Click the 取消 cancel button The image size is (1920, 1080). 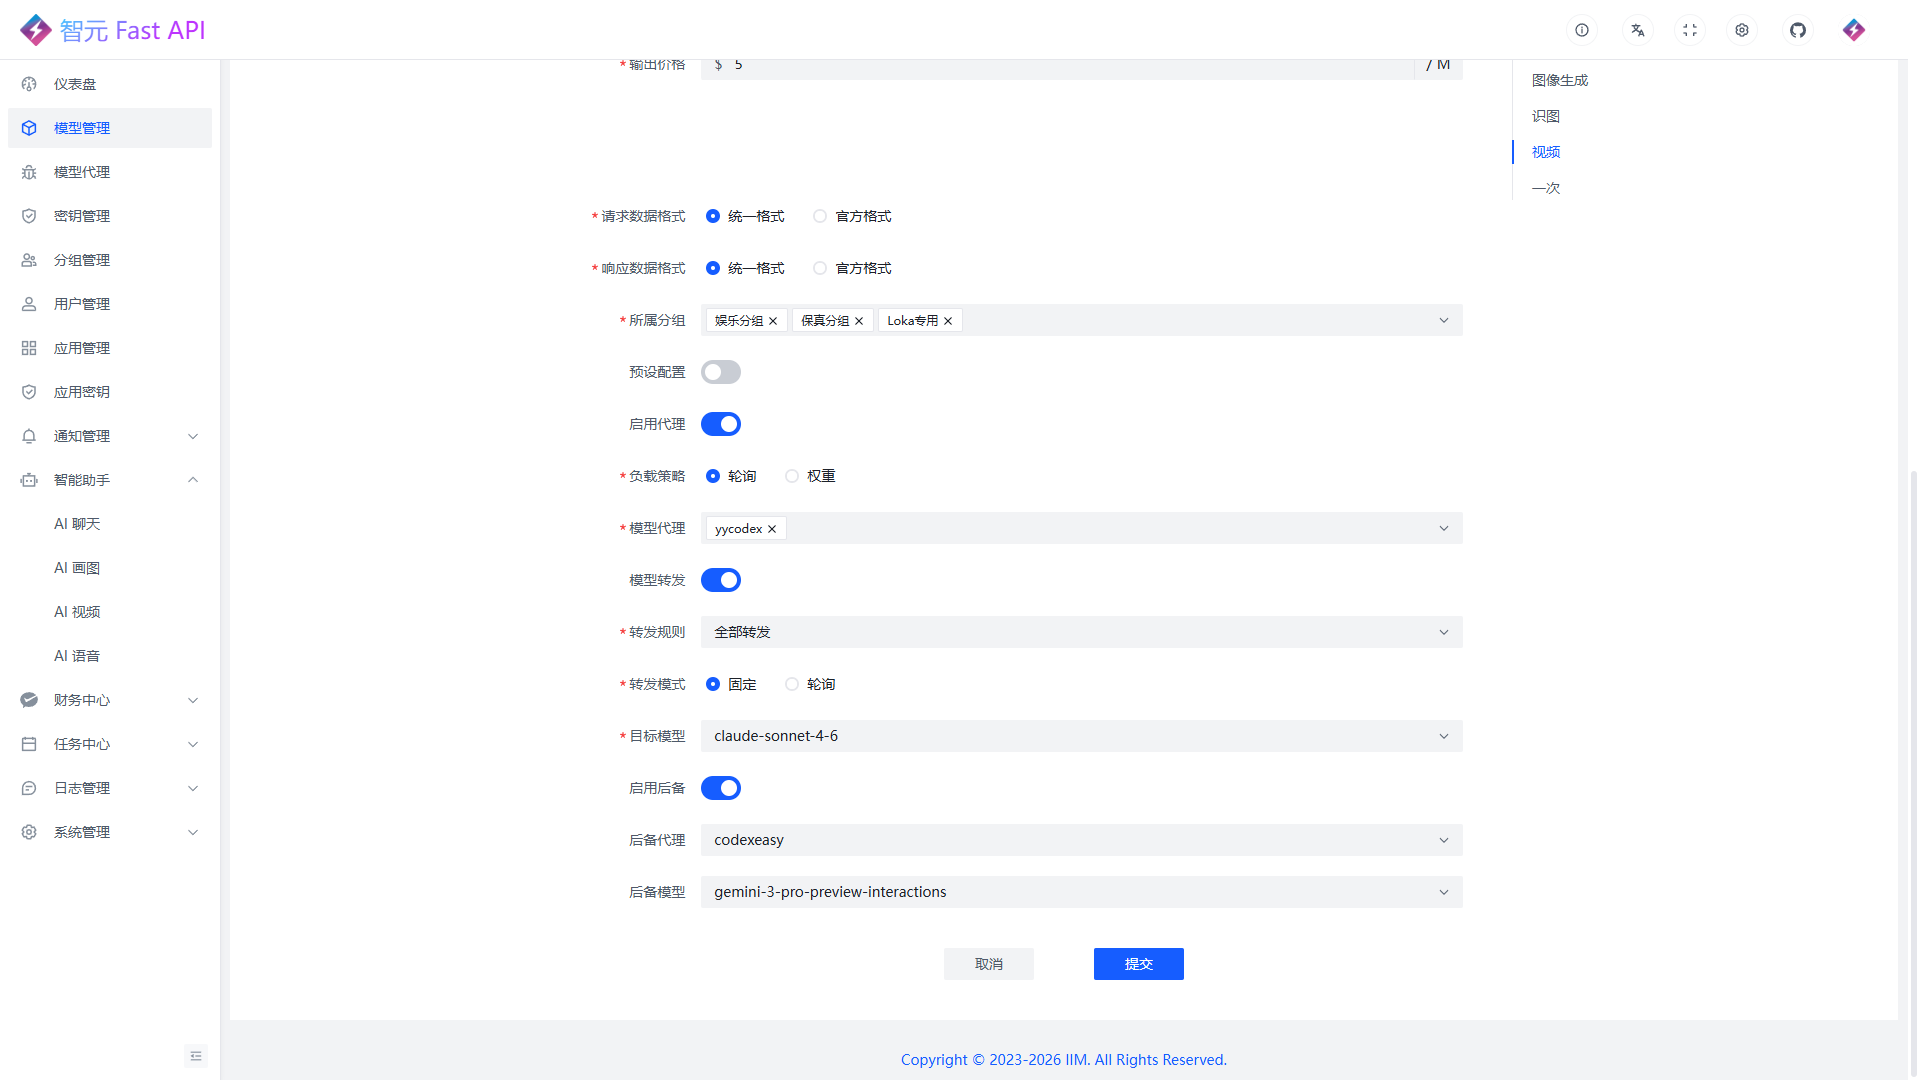pyautogui.click(x=988, y=963)
